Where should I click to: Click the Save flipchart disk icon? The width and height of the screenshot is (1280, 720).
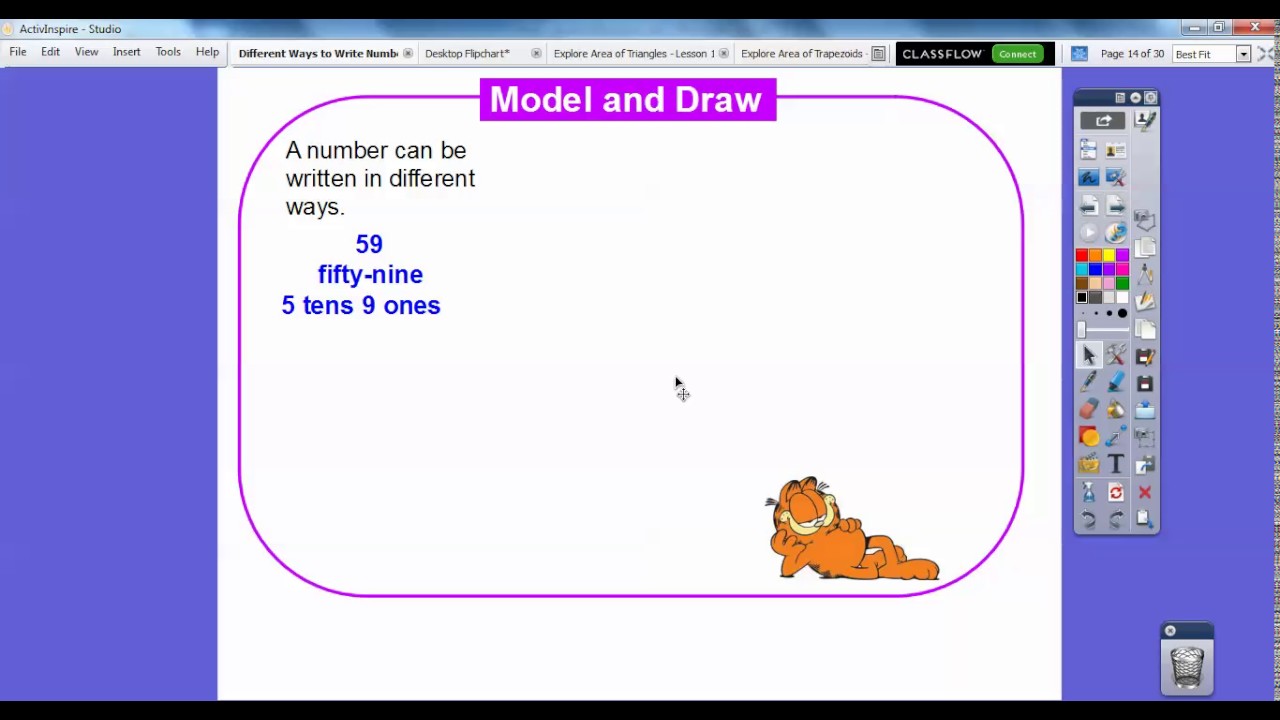pos(1145,384)
